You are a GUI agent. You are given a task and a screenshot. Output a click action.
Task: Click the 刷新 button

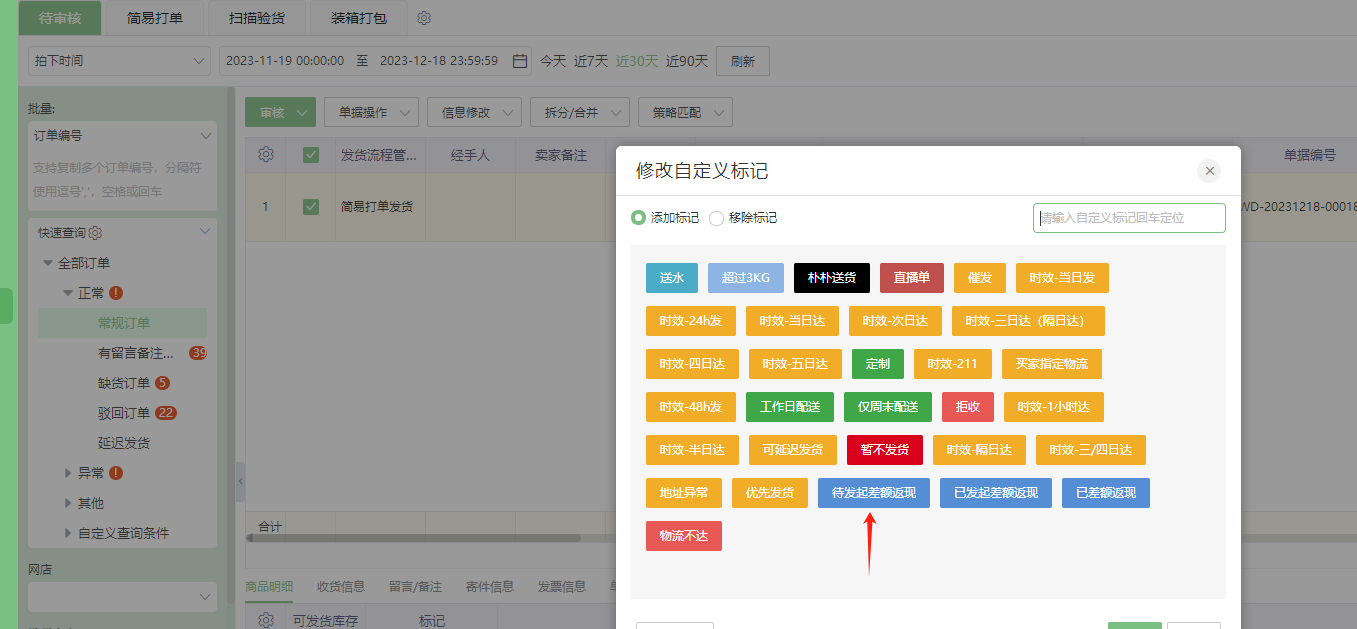coord(742,61)
